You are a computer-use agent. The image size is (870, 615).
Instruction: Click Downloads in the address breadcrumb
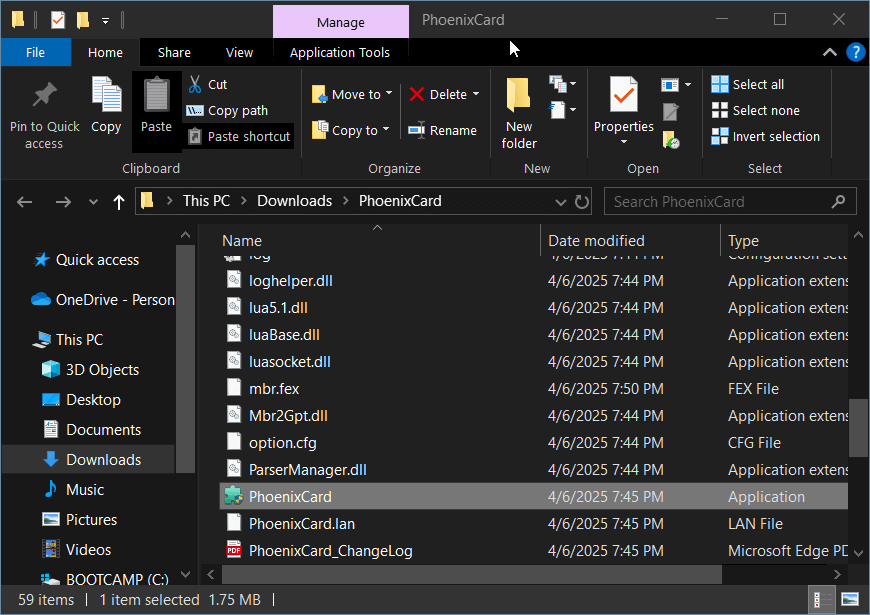click(x=295, y=201)
